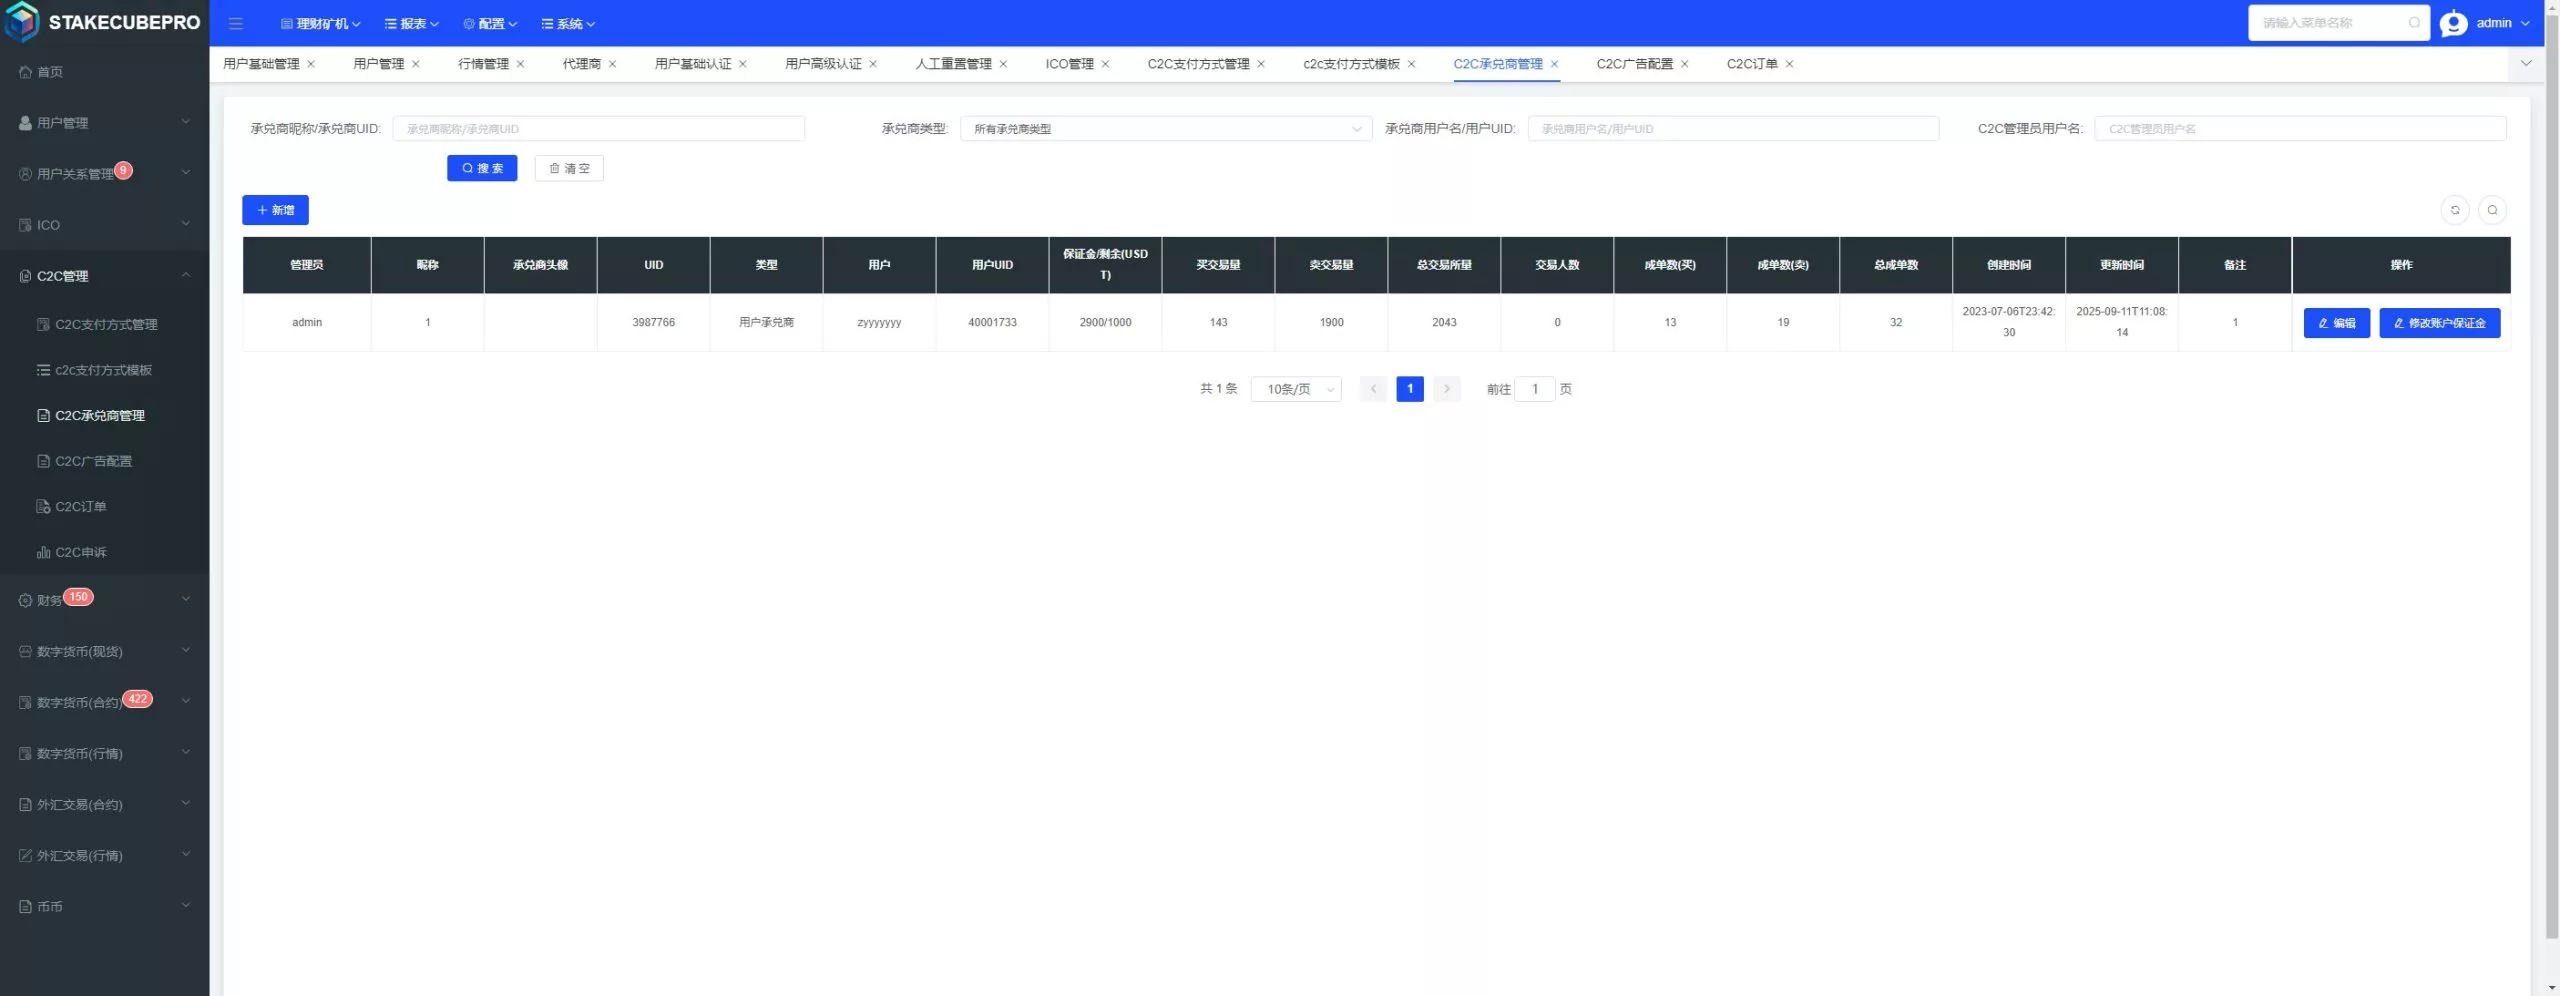Focus the 前往 page number input

coord(1534,389)
